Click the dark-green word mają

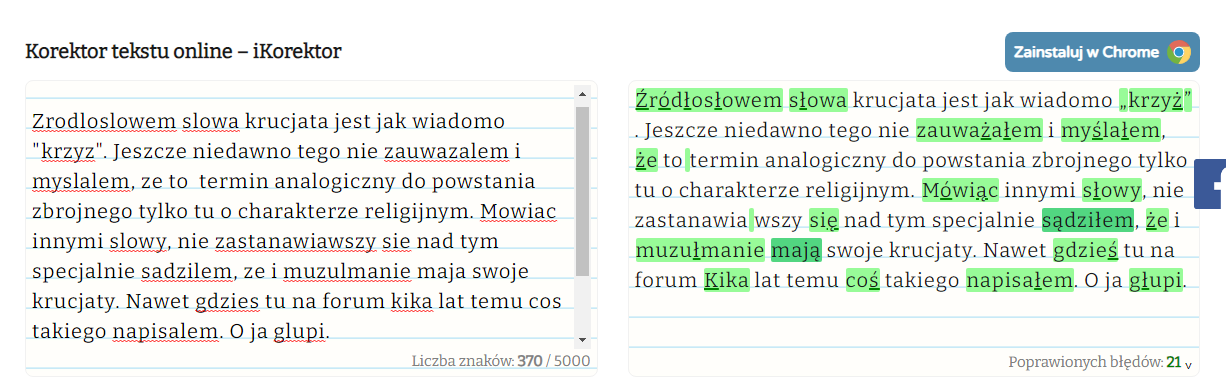coord(796,250)
